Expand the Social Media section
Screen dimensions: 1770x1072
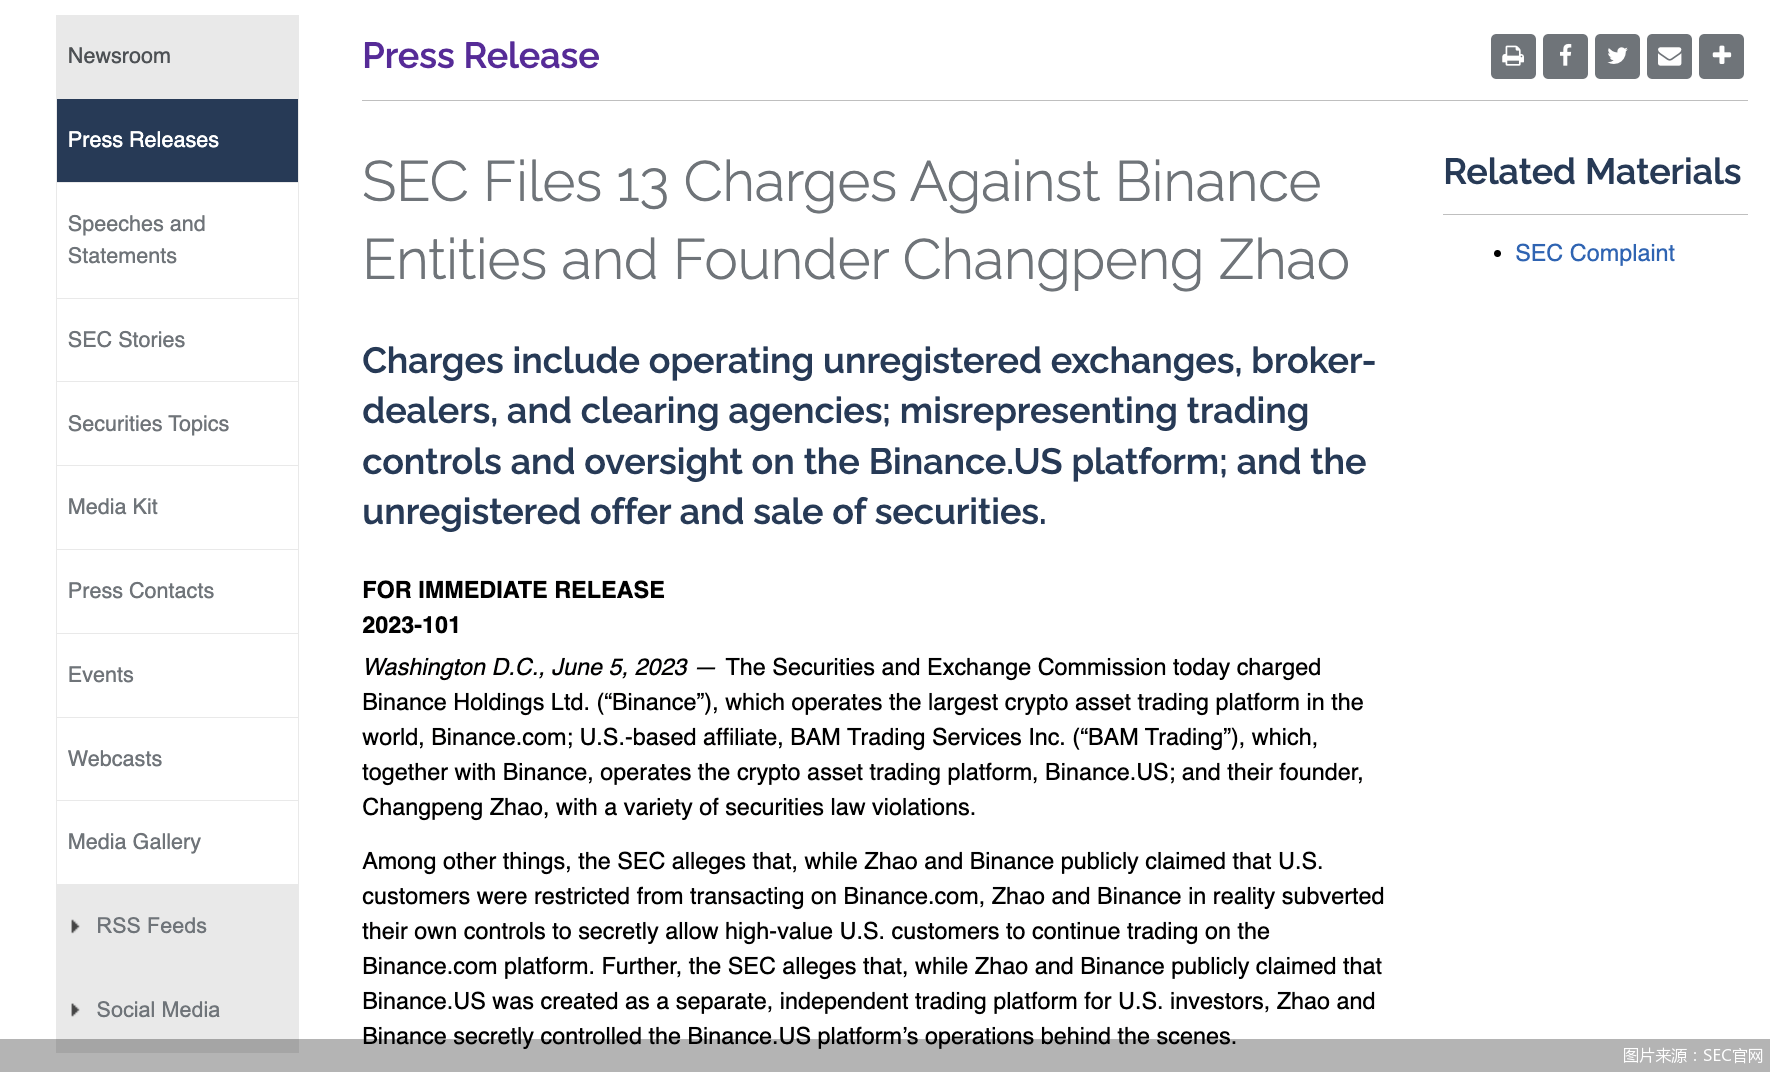click(157, 1010)
